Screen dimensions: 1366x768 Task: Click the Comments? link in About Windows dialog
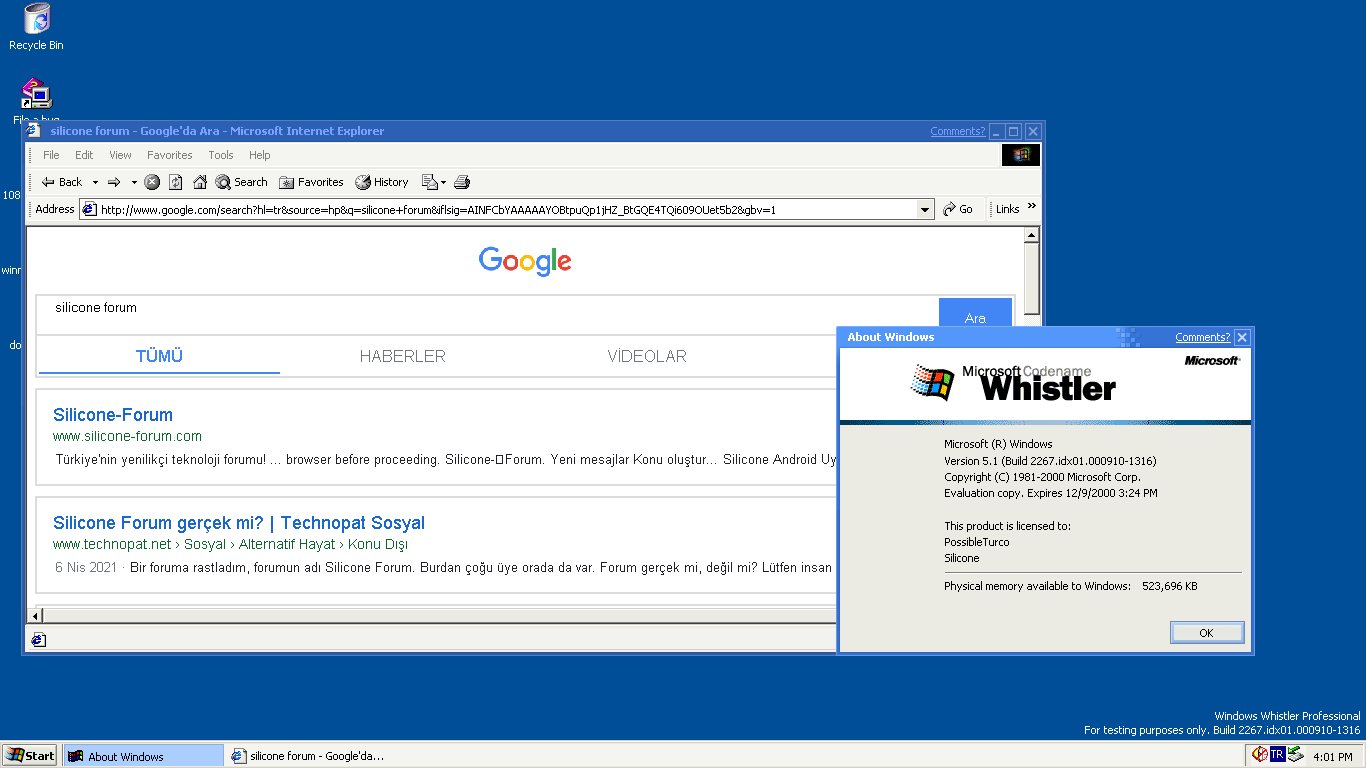pyautogui.click(x=1202, y=337)
